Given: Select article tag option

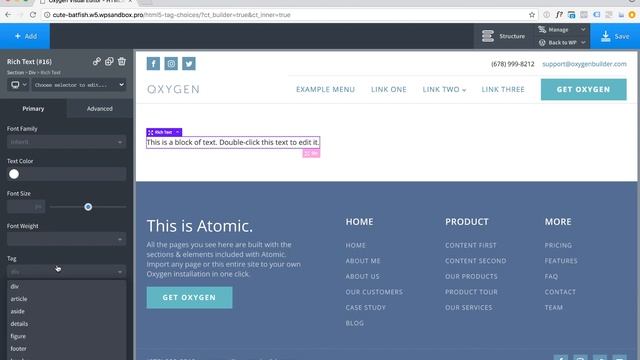Looking at the screenshot, I should [x=66, y=299].
